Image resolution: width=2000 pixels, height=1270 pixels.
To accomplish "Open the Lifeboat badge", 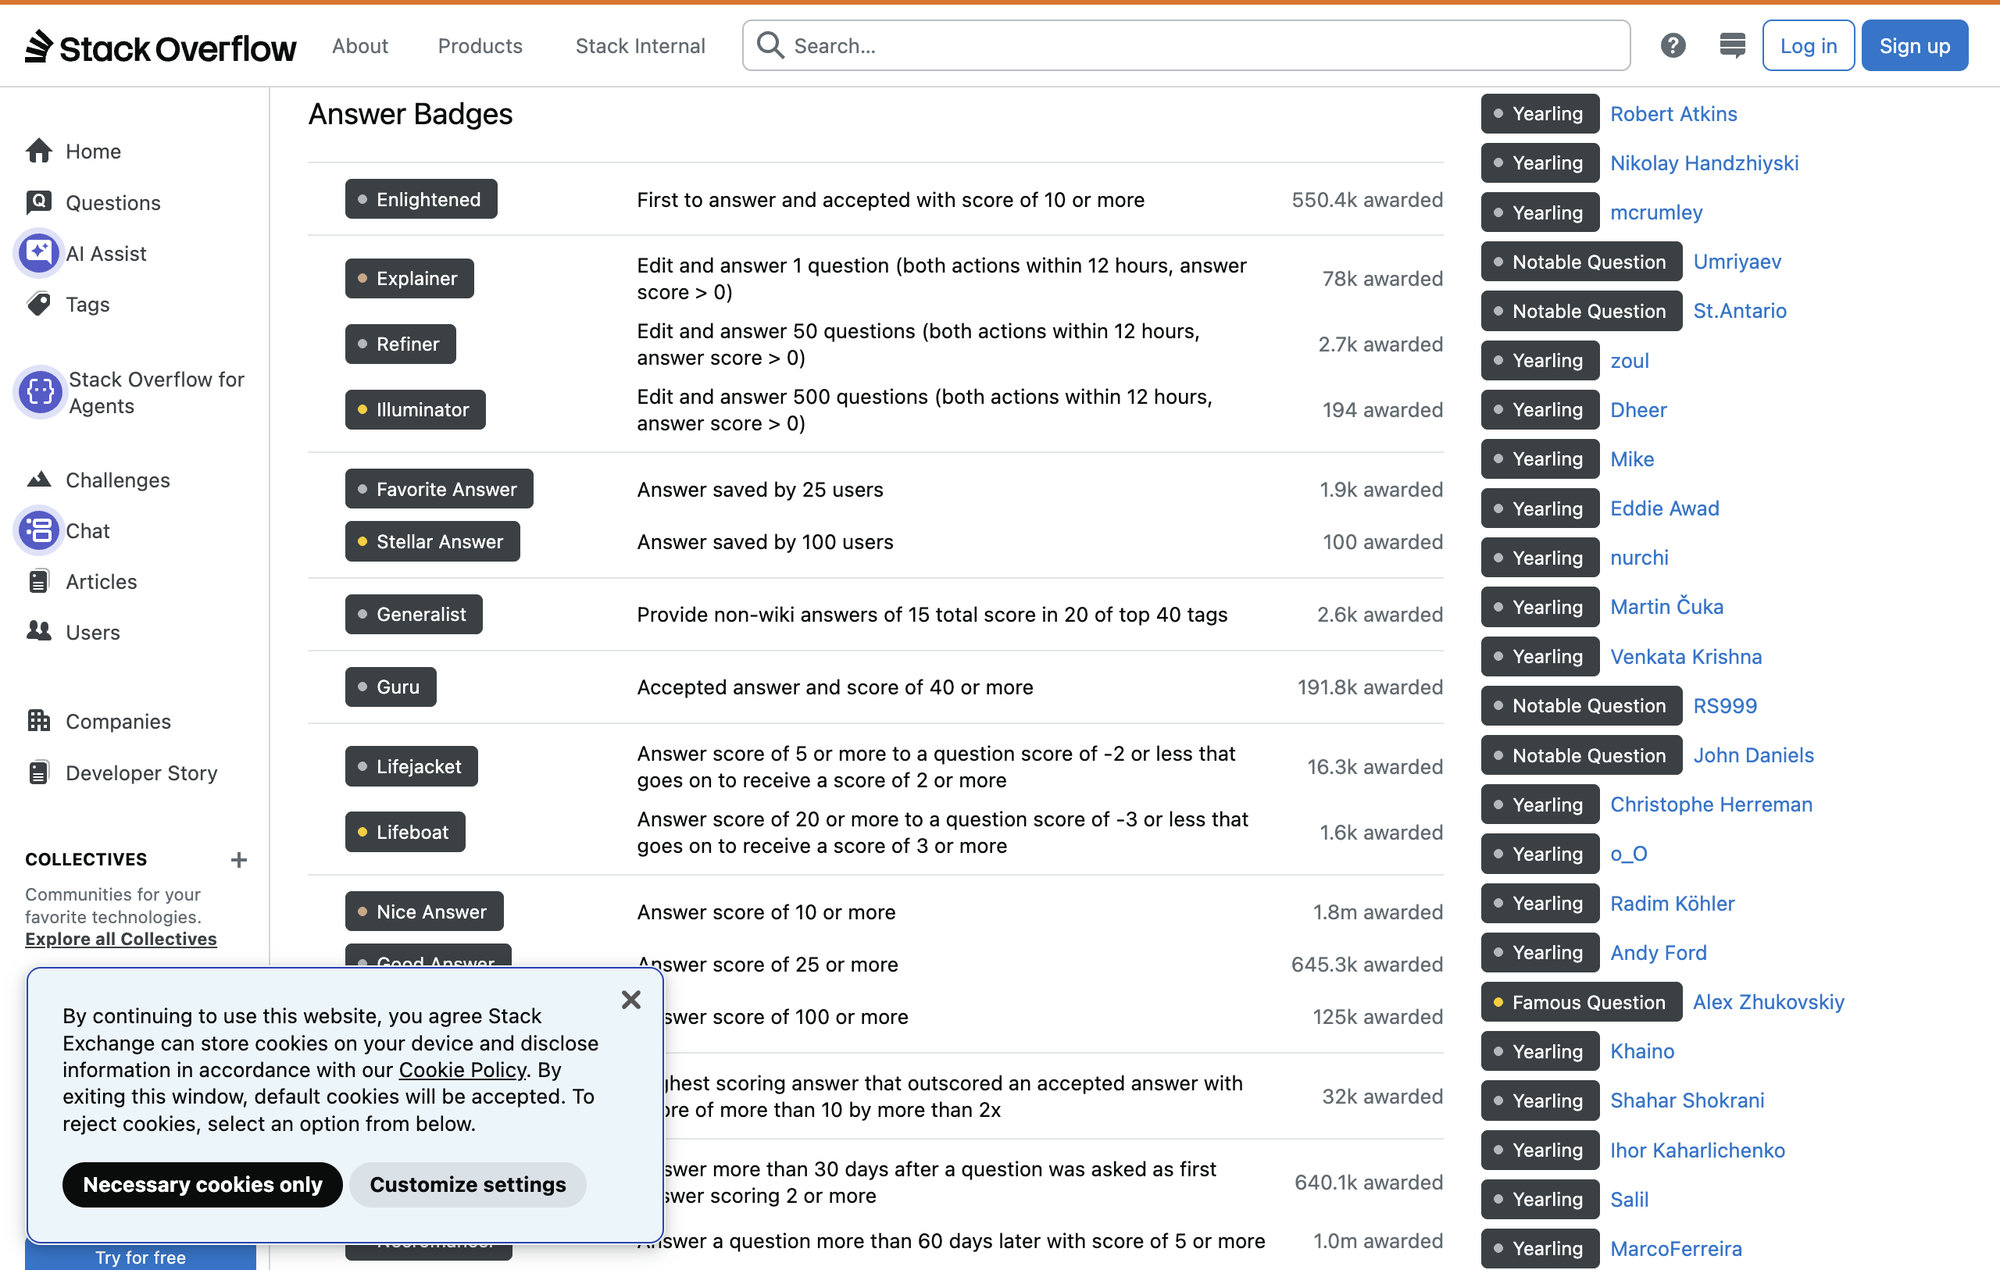I will (x=405, y=832).
